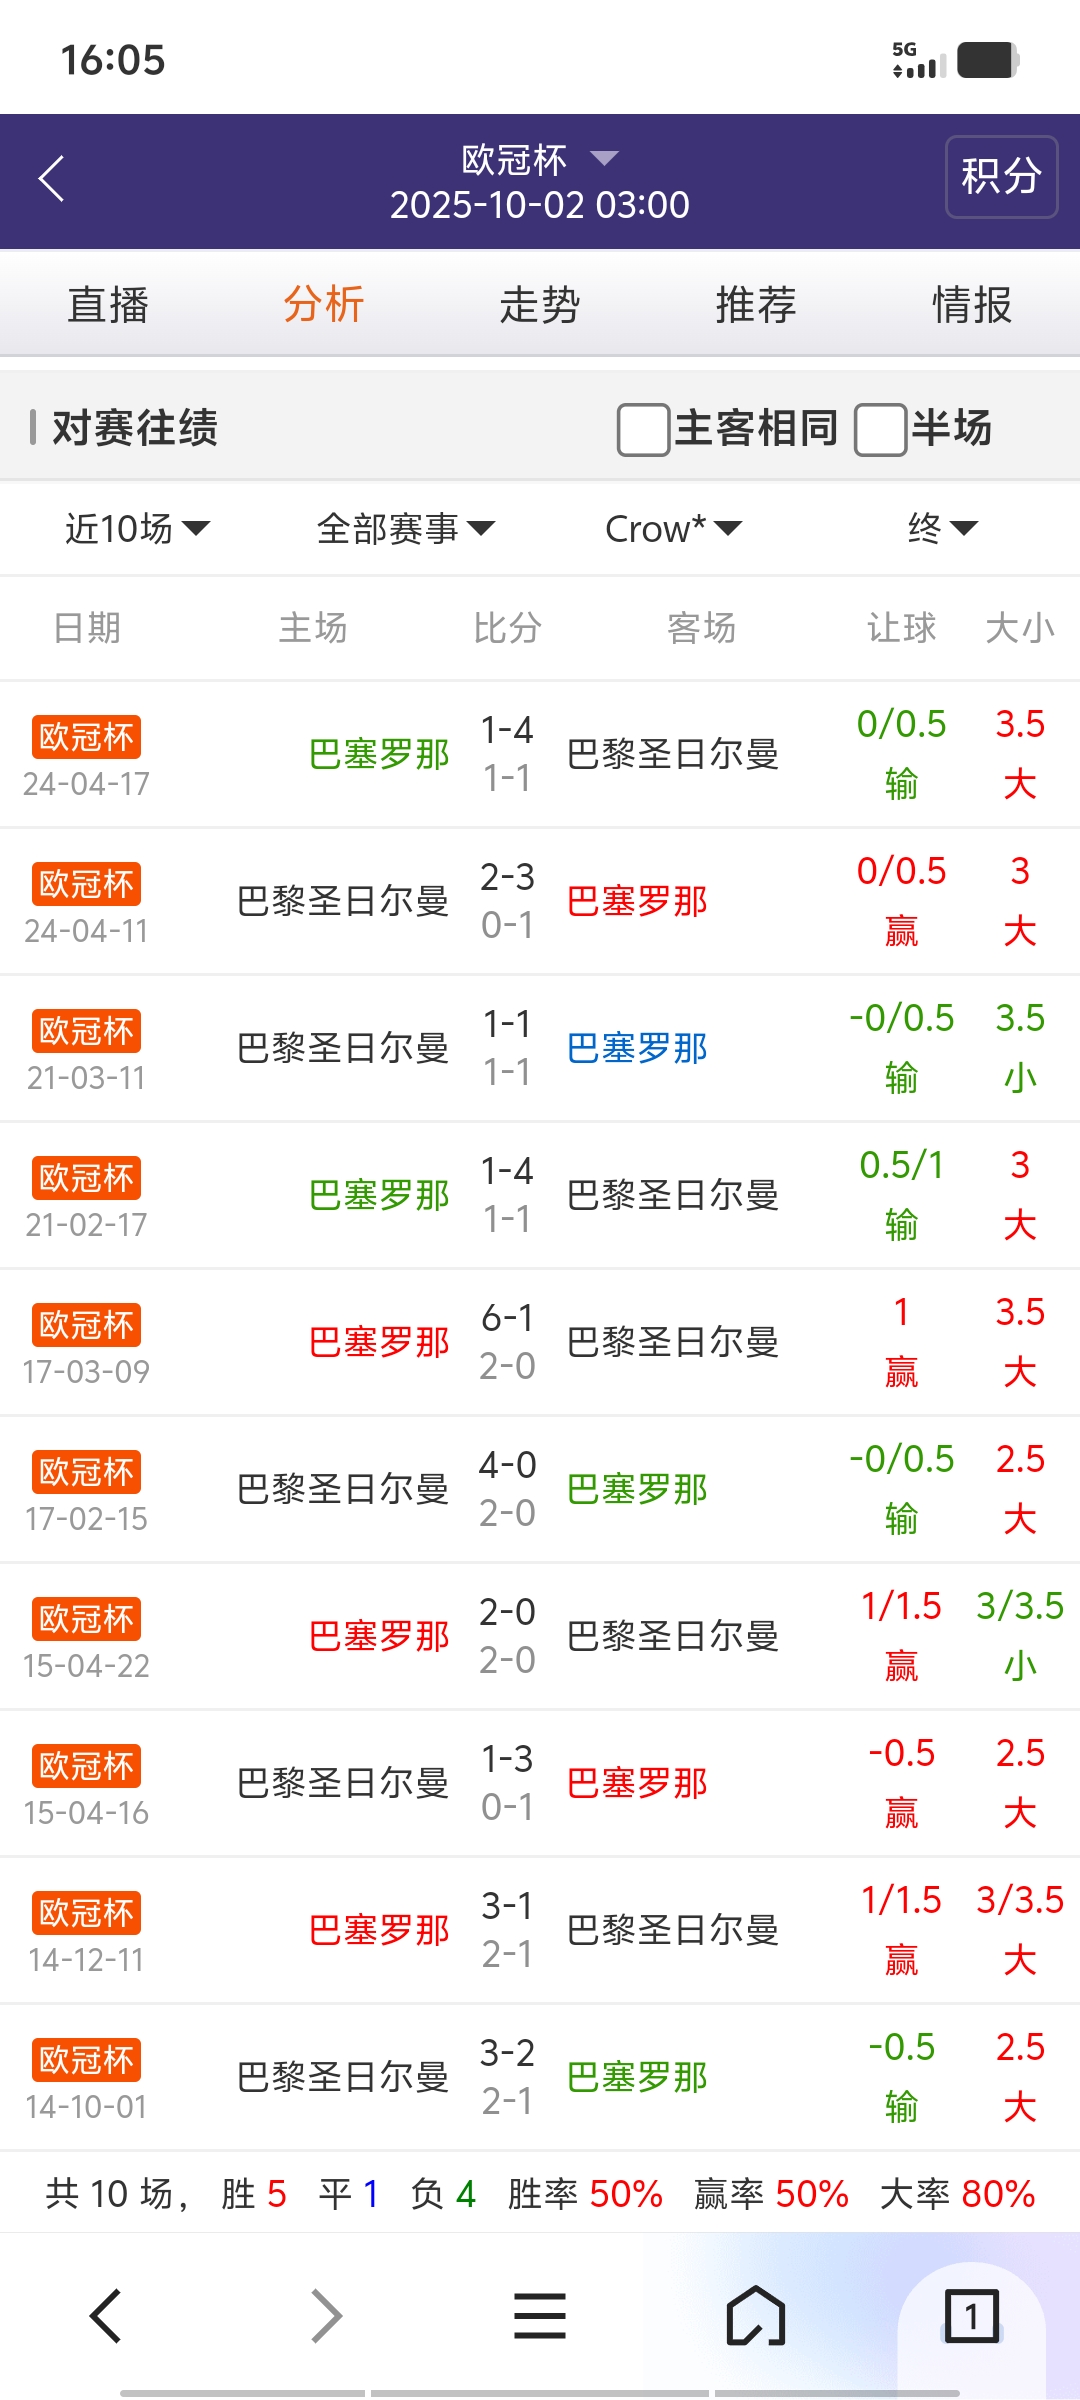1080x2400 pixels.
Task: Expand the 全部赛事 filter dropdown
Action: coord(405,528)
